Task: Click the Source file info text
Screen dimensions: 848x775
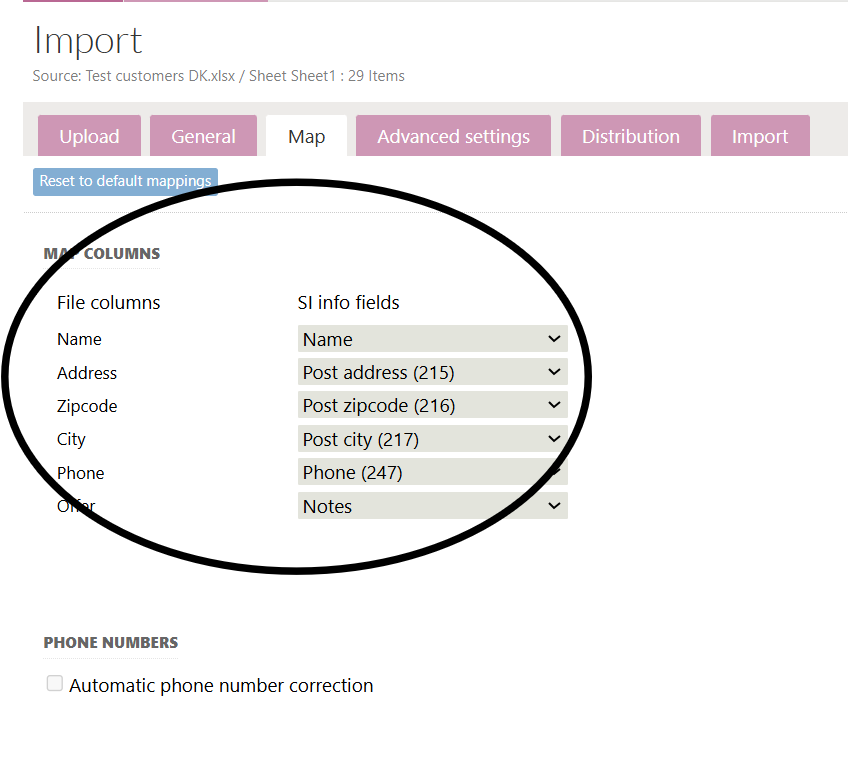Action: point(218,76)
